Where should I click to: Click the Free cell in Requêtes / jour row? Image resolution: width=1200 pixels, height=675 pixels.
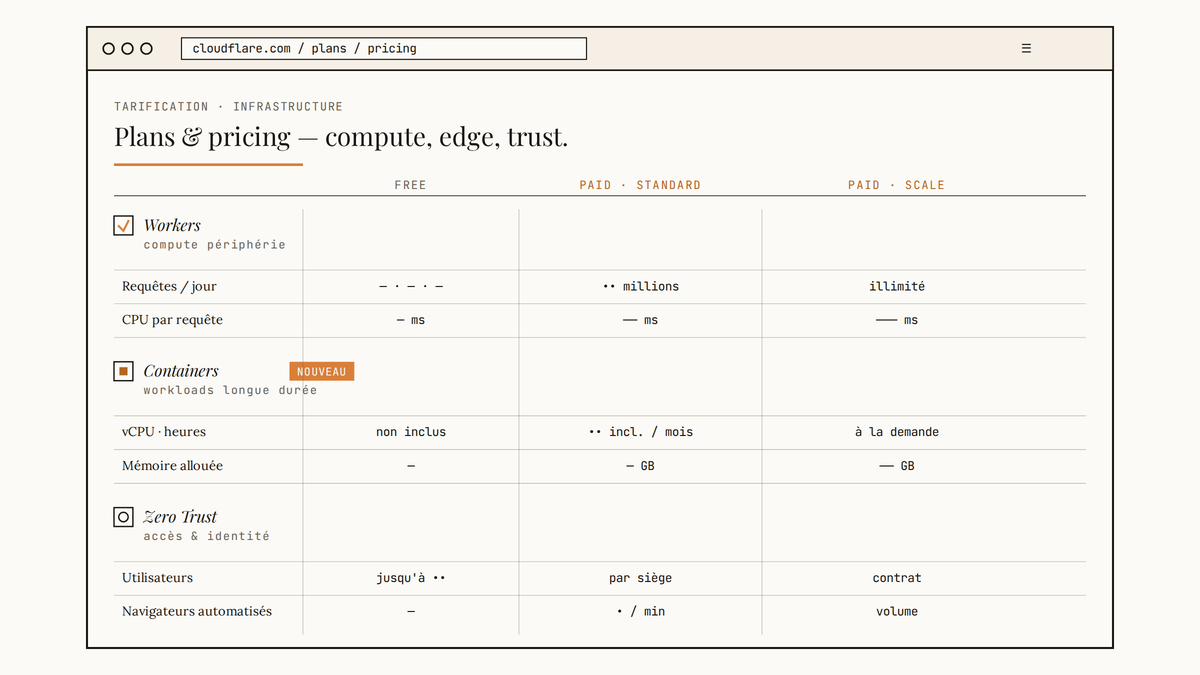411,287
